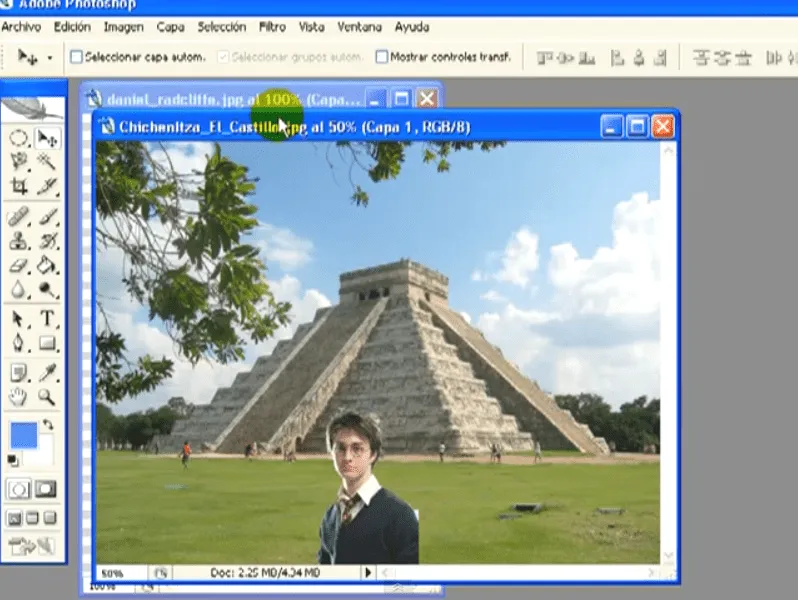
Task: Set full screen mode with menu bar
Action: 32,519
